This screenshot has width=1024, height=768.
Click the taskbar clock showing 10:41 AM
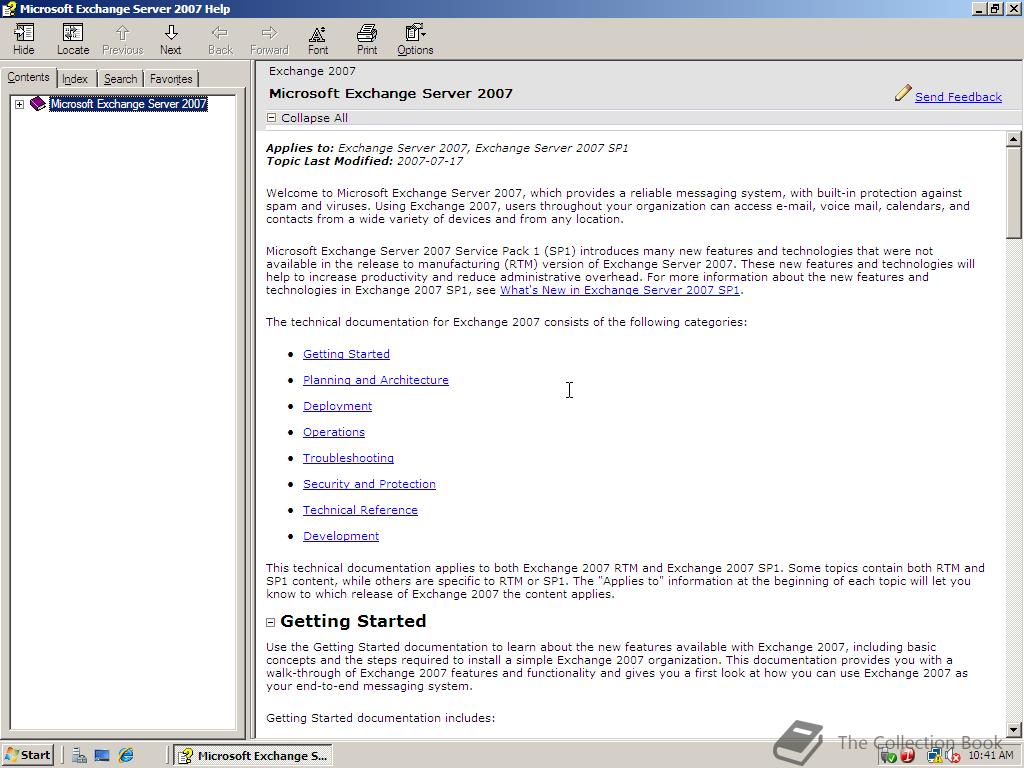(991, 756)
